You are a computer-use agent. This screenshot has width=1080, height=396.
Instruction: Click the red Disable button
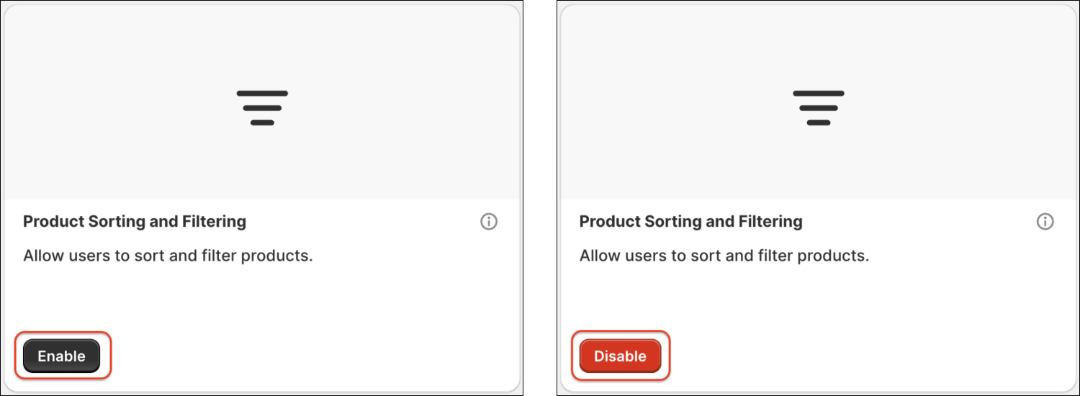pos(620,356)
